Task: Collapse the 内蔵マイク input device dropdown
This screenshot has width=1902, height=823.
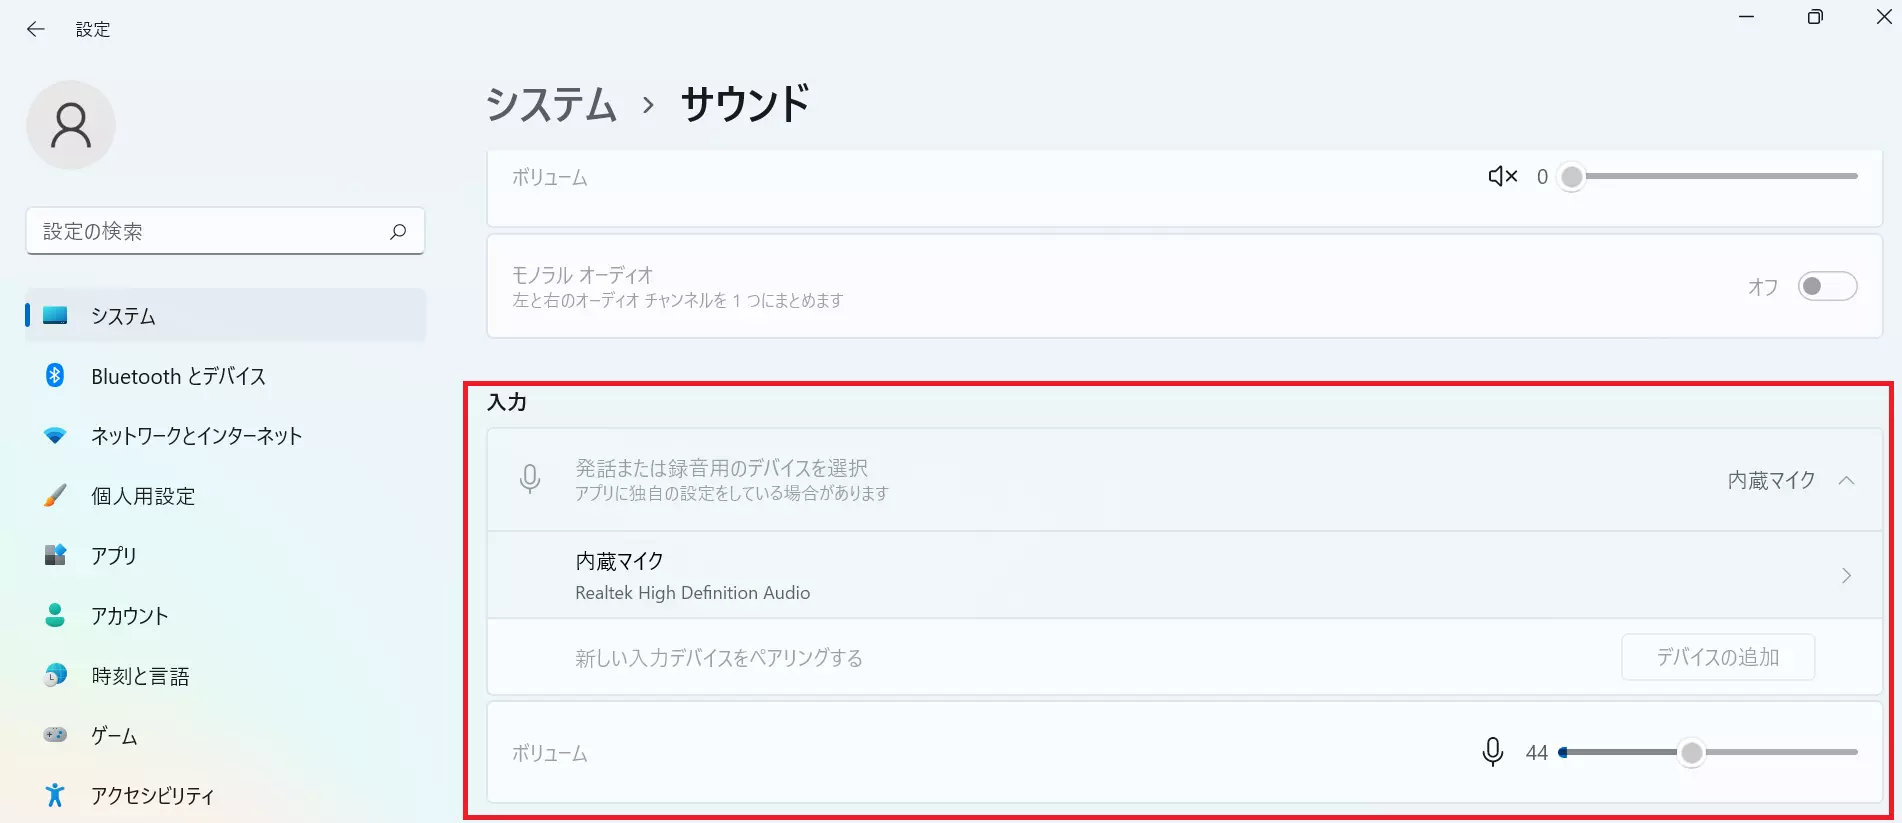Action: pyautogui.click(x=1846, y=481)
